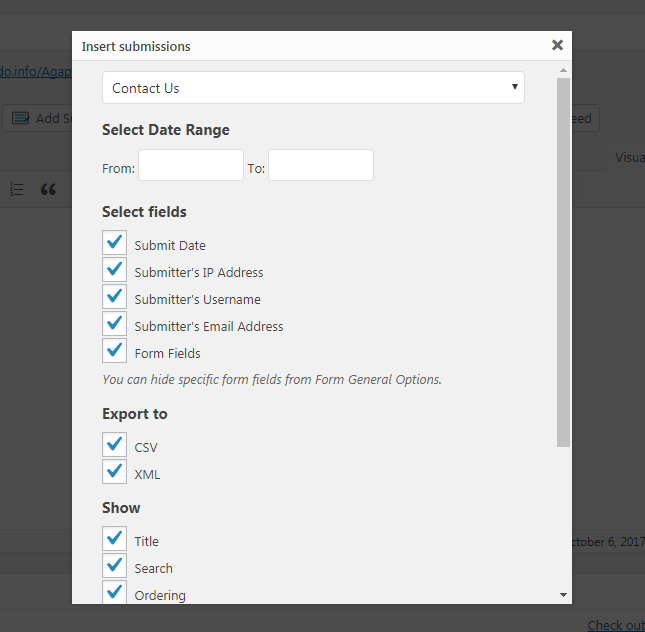This screenshot has width=645, height=632.
Task: Click the 'XML' label text
Action: 147,475
